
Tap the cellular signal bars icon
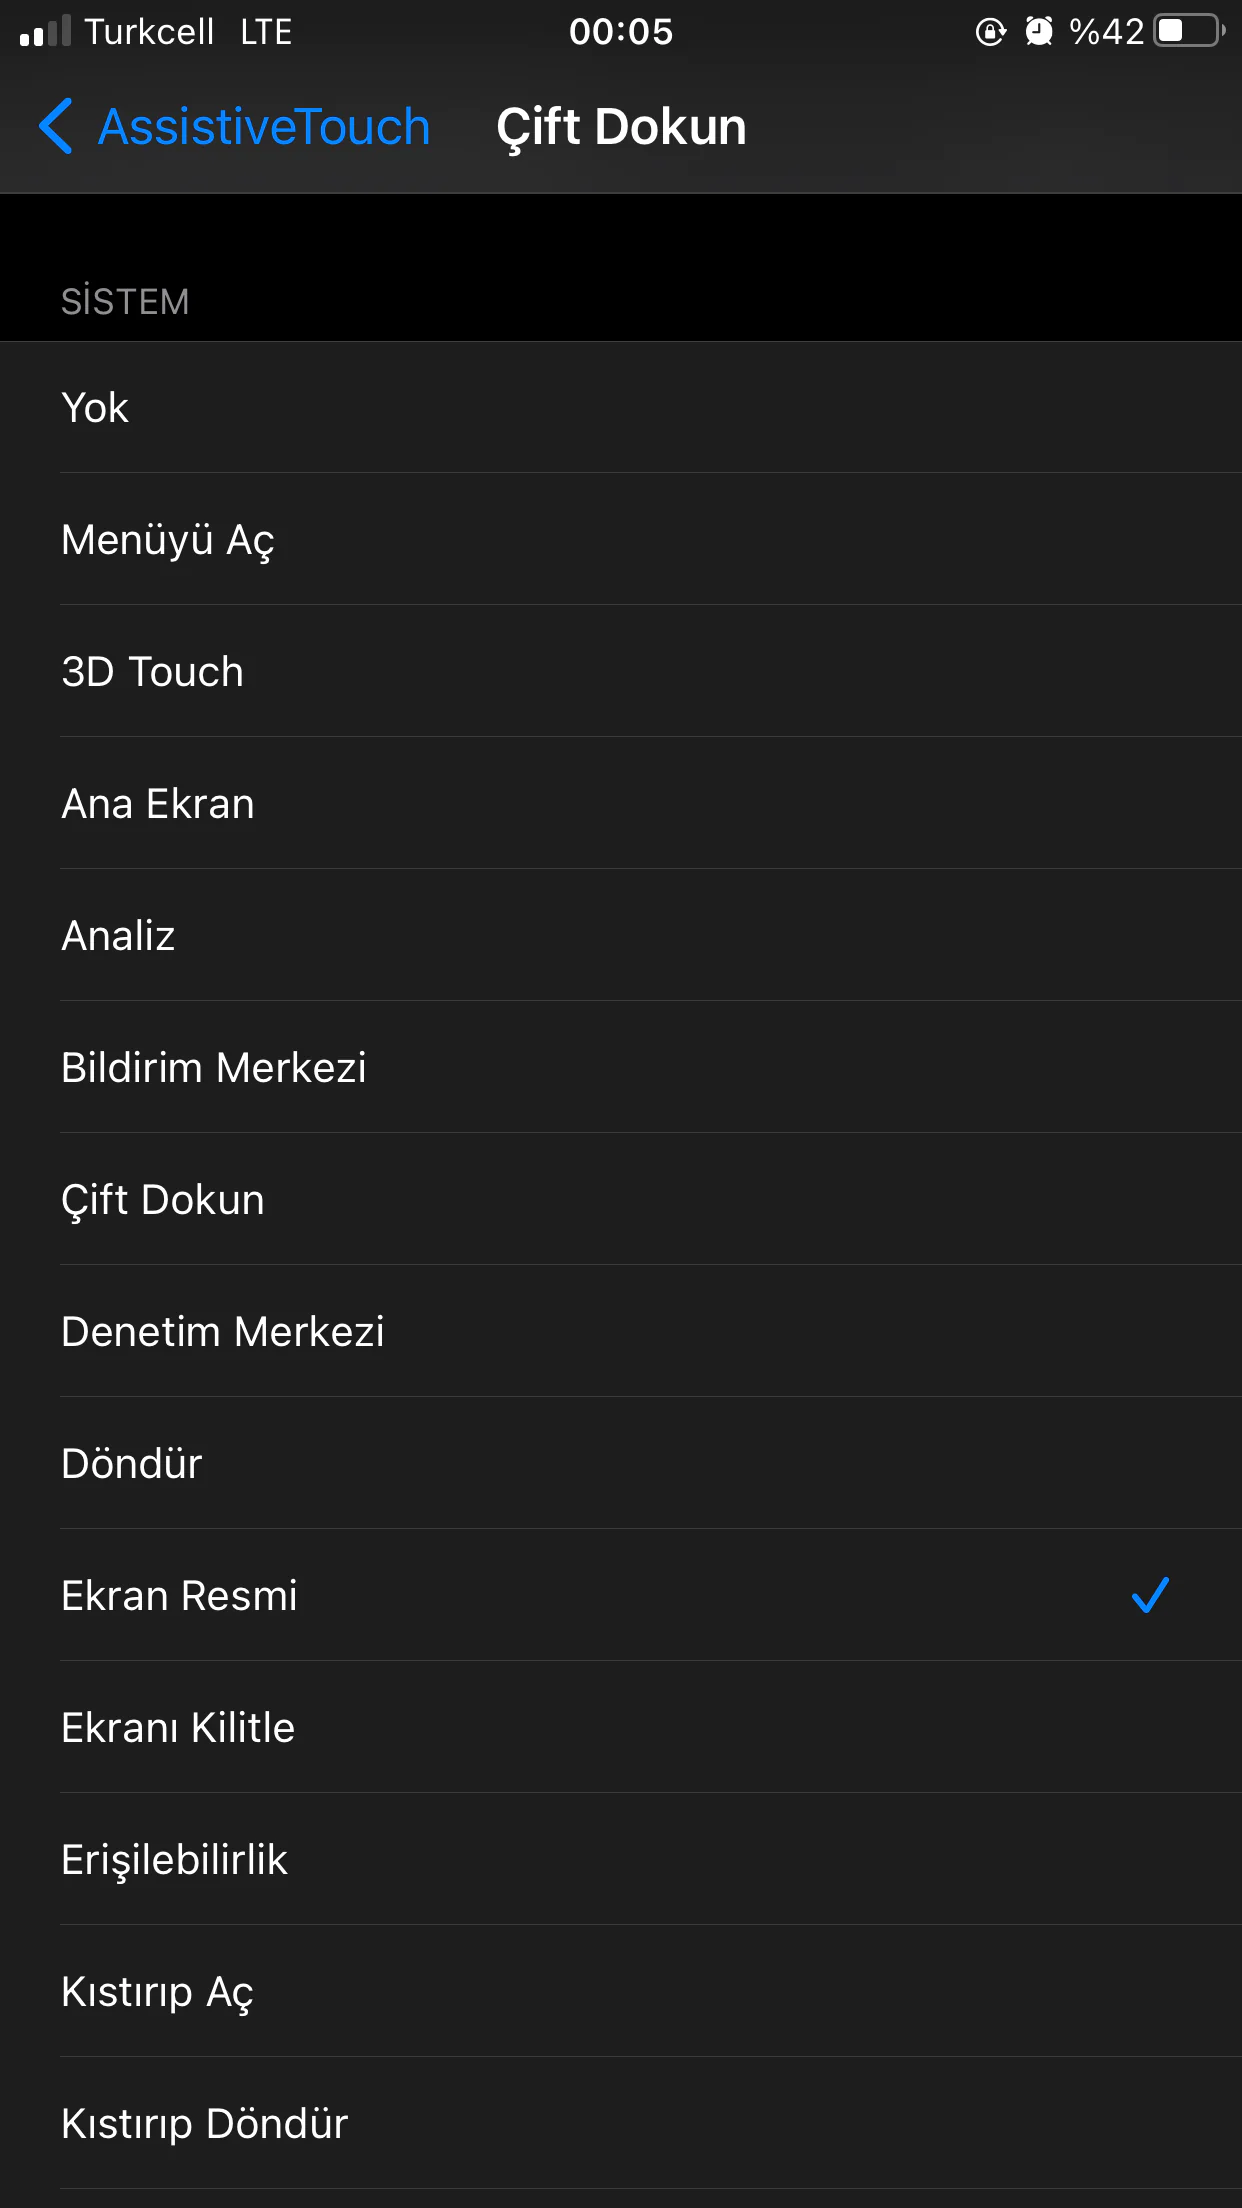45,32
